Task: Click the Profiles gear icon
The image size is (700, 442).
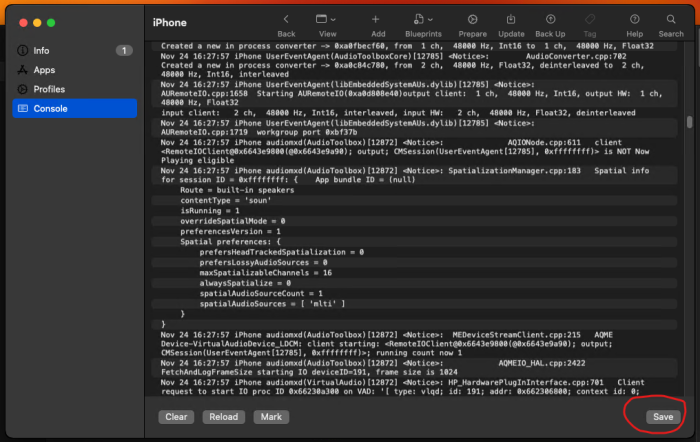Action: pos(22,89)
